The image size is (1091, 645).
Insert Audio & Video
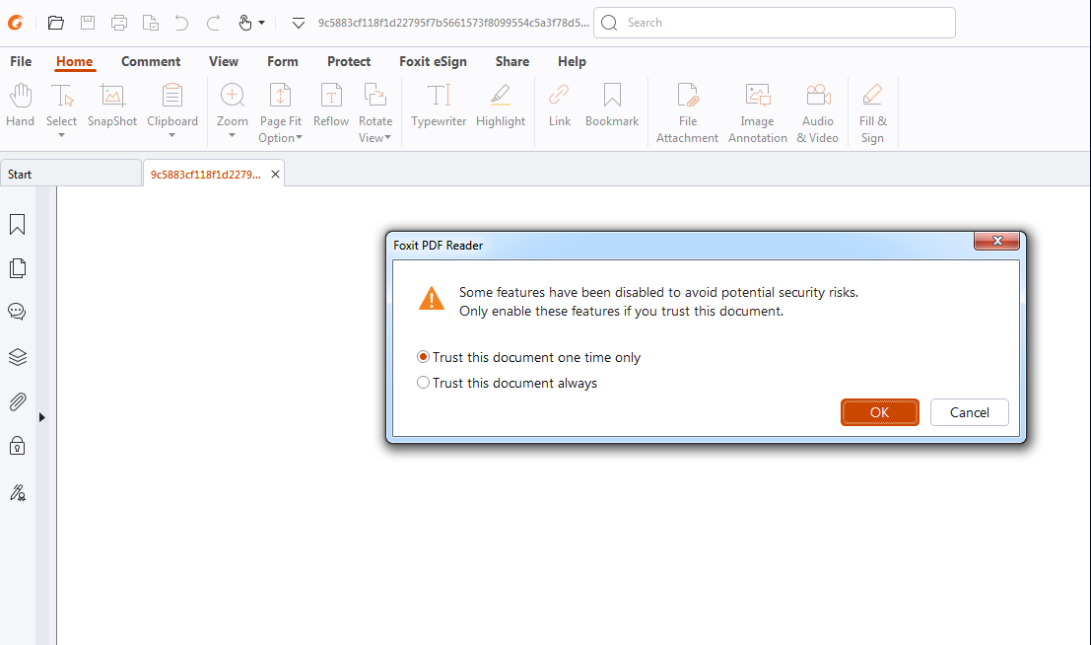[818, 113]
